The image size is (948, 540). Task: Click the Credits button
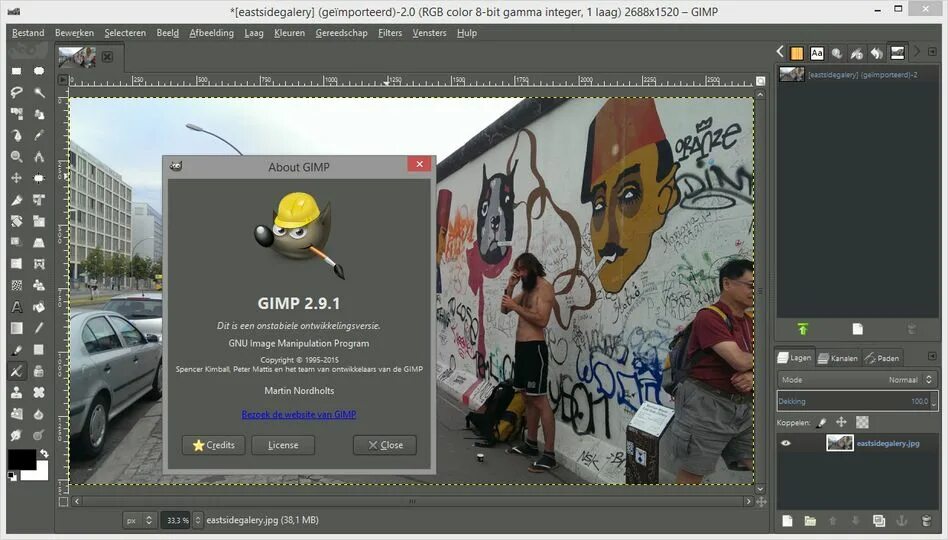pos(213,445)
